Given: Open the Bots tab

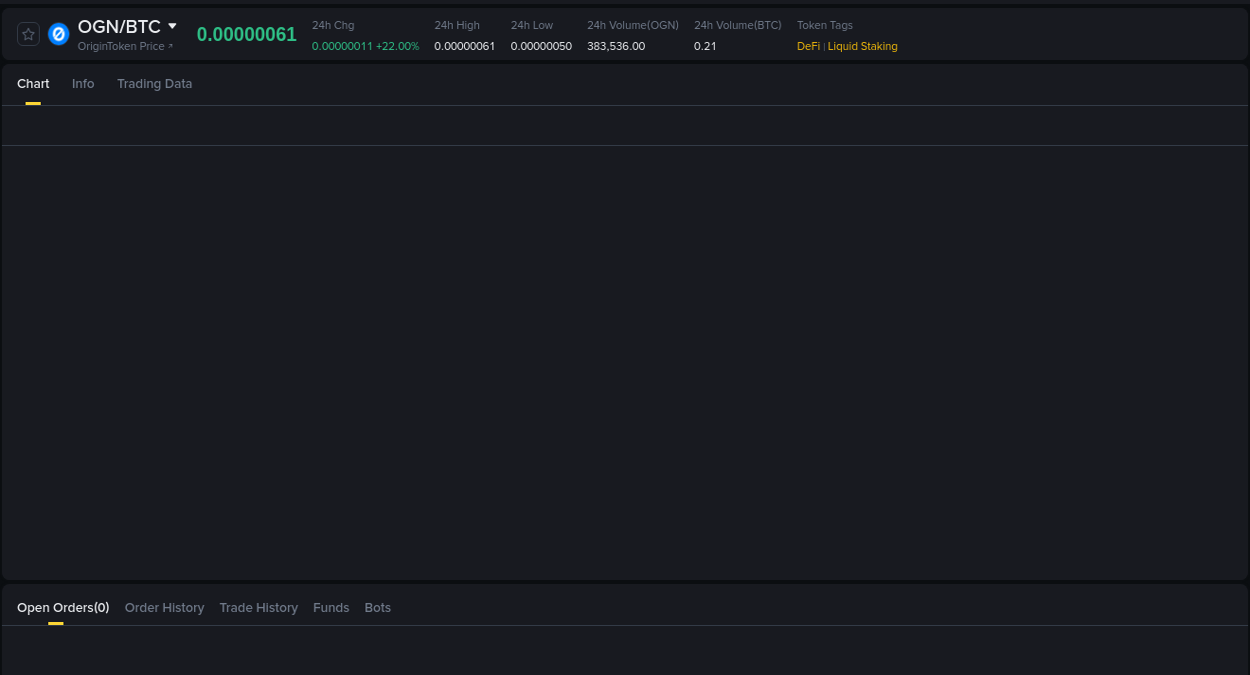Looking at the screenshot, I should tap(378, 608).
